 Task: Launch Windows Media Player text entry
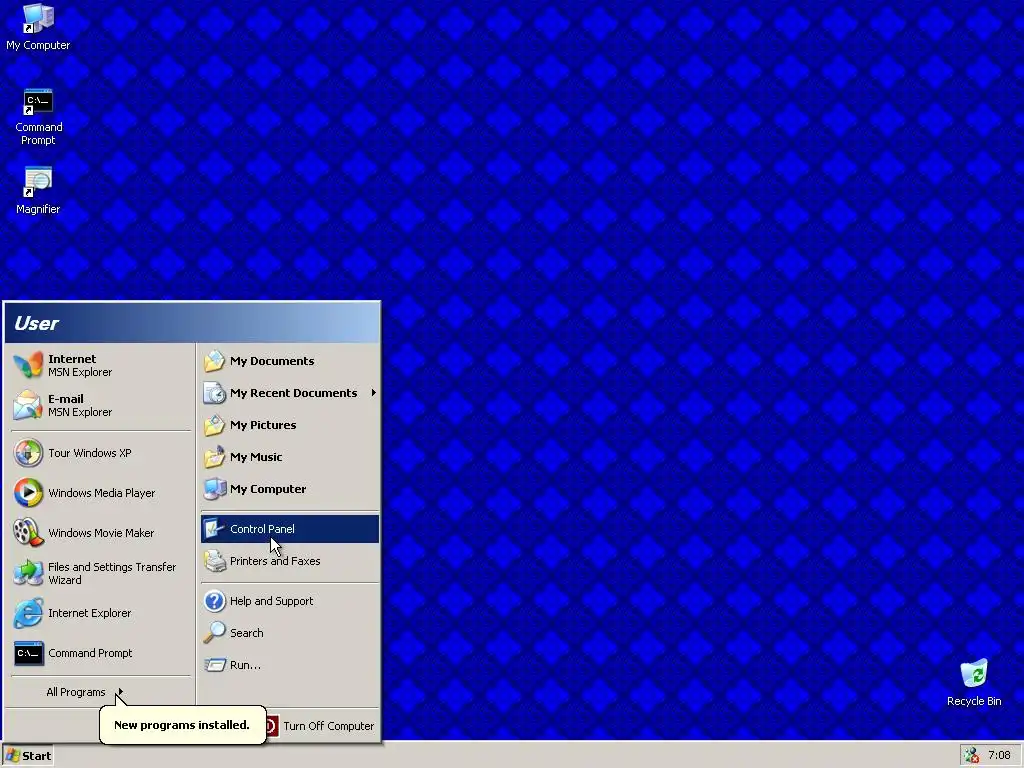point(102,493)
